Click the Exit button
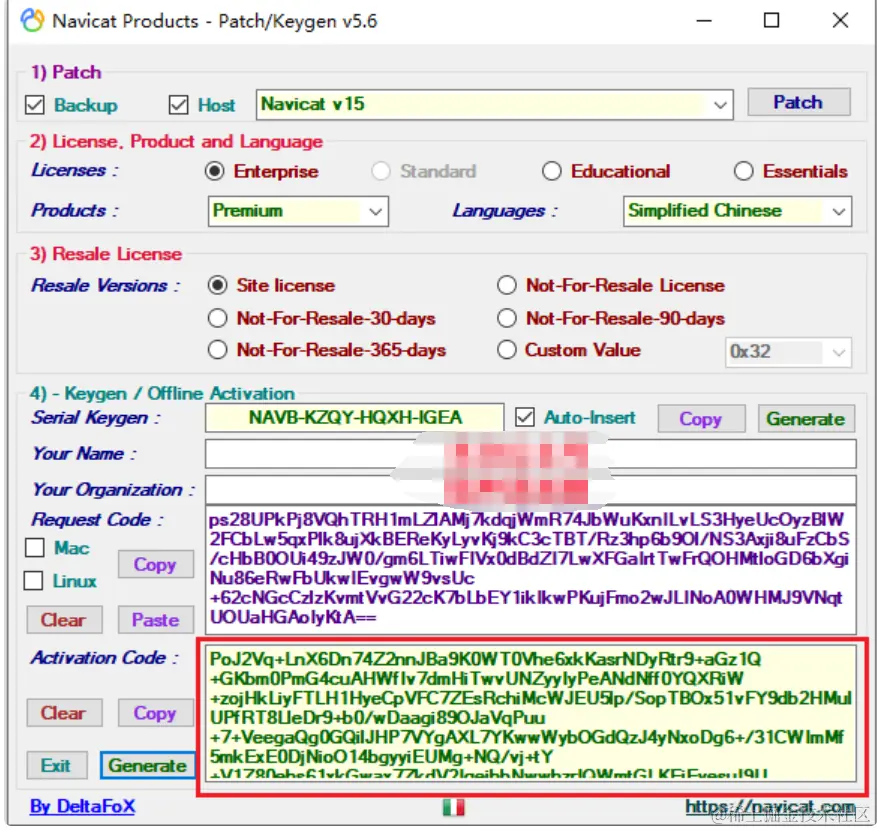This screenshot has height=831, width=877. (56, 765)
